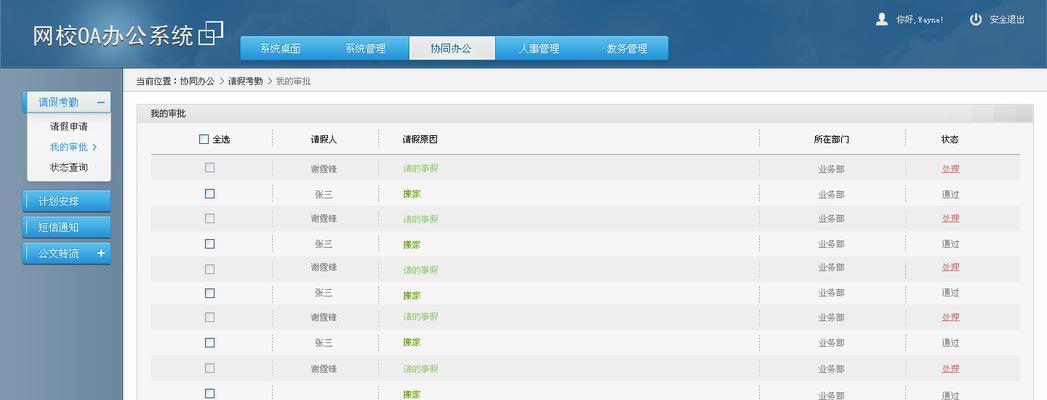Click the 请假人 column header

coord(324,140)
